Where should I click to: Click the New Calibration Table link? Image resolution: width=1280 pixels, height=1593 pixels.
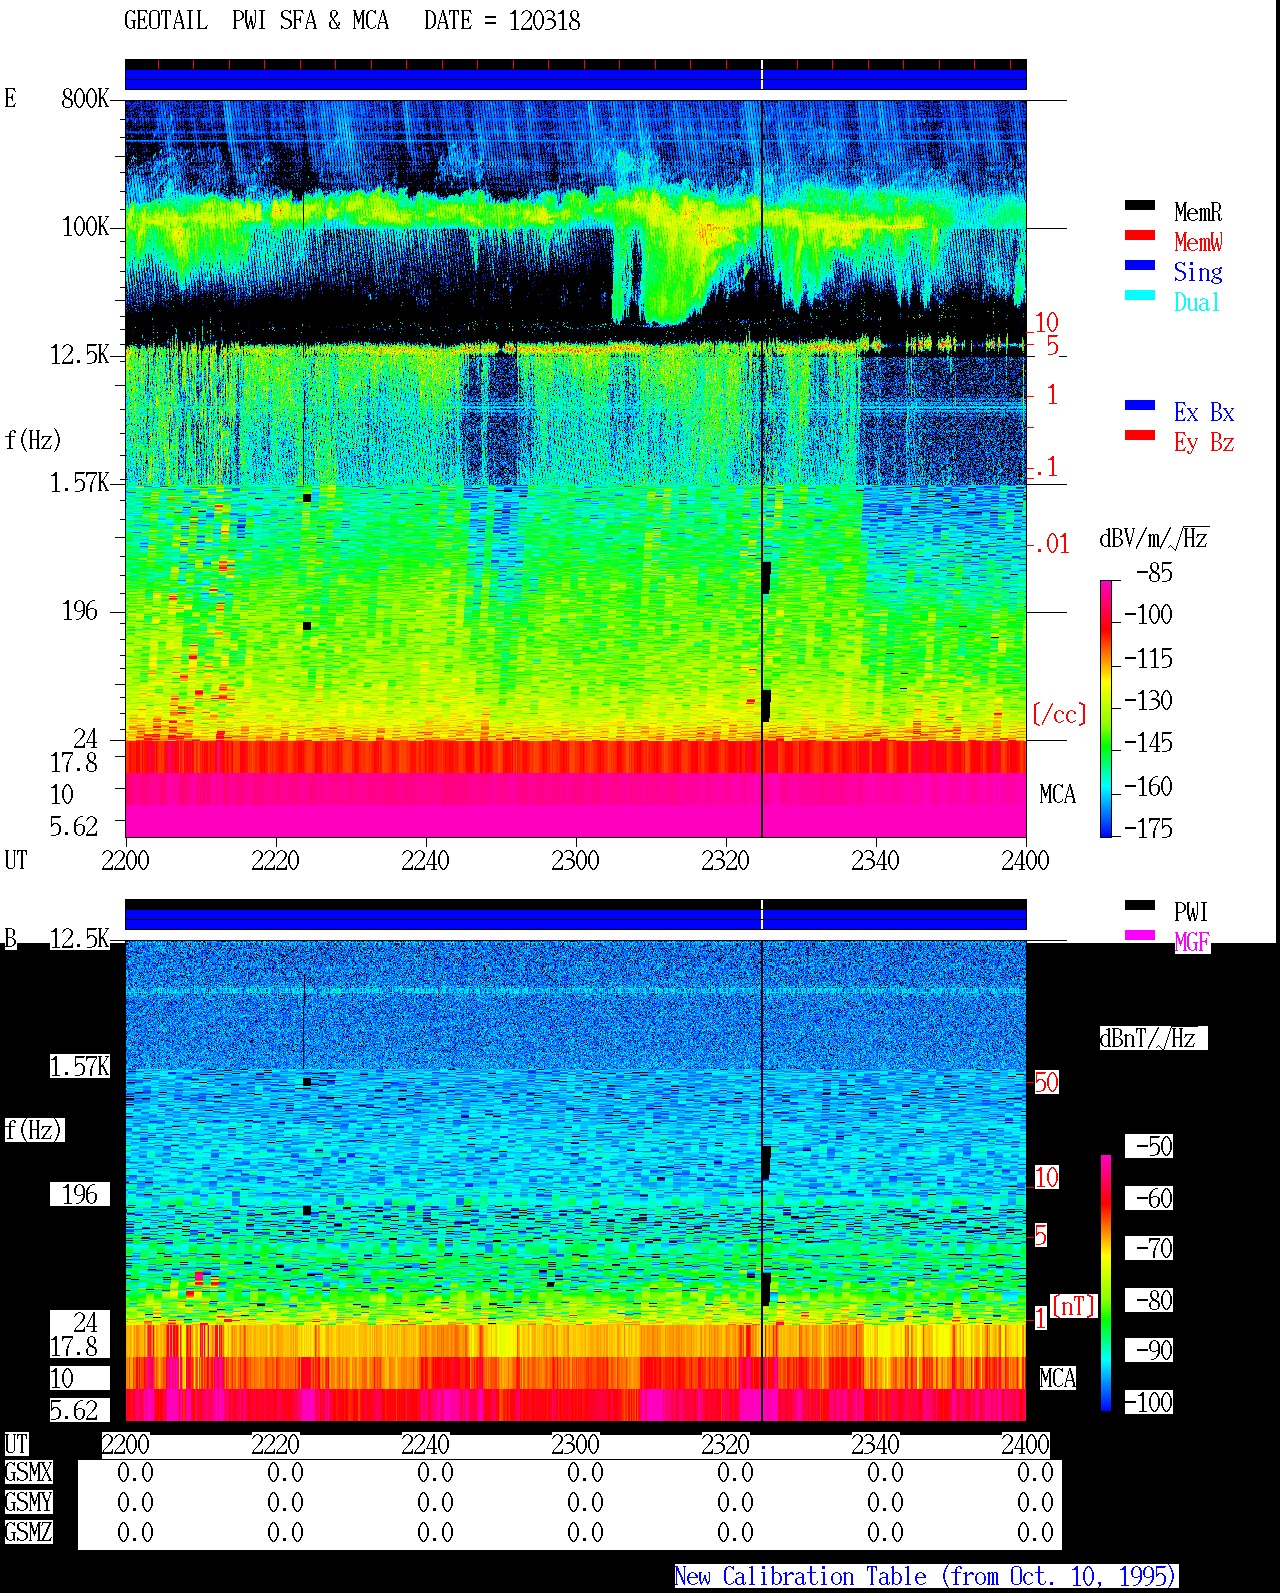pyautogui.click(x=926, y=1577)
